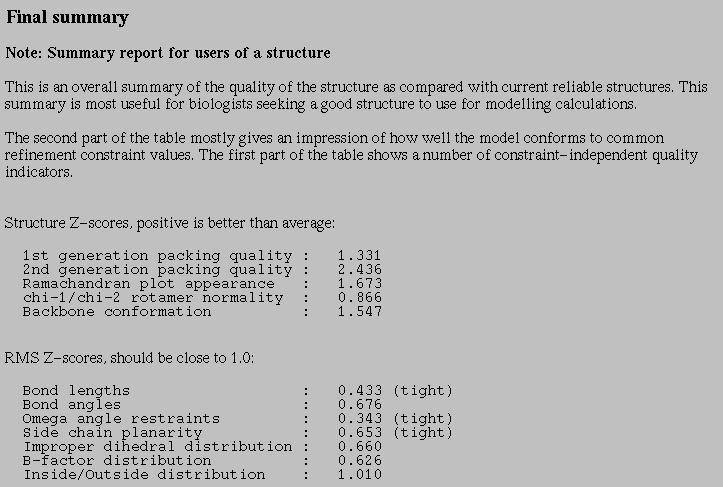The height and width of the screenshot is (487, 723).
Task: Click the 2.436 packing quality value
Action: click(x=360, y=269)
